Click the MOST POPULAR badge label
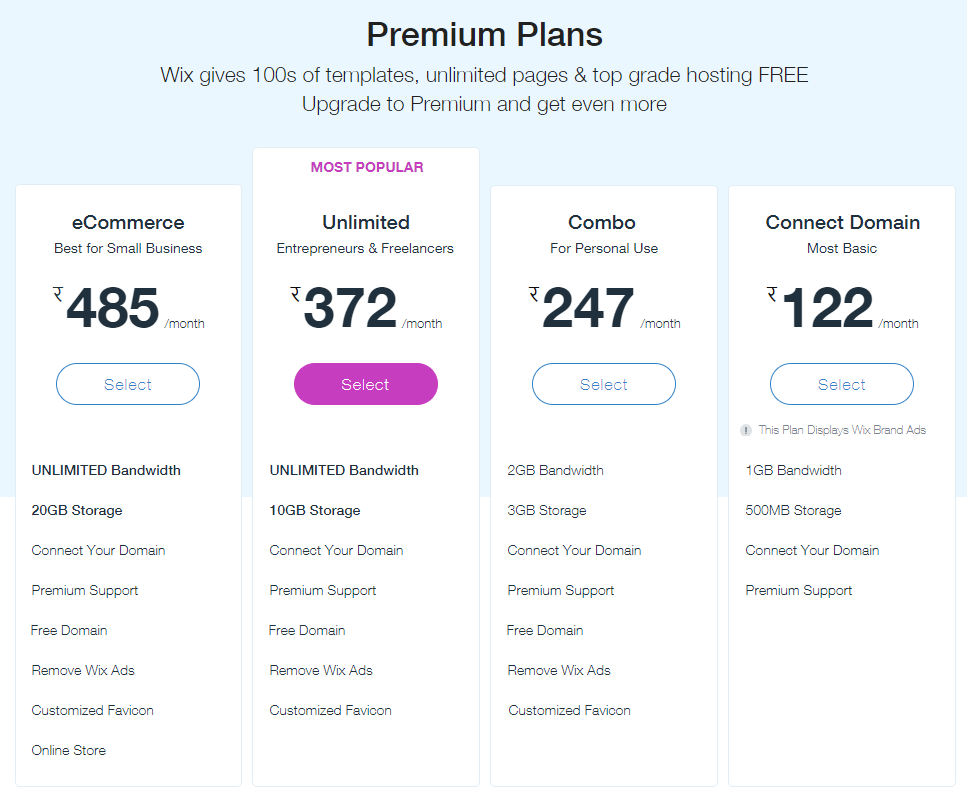This screenshot has height=797, width=967. click(367, 167)
